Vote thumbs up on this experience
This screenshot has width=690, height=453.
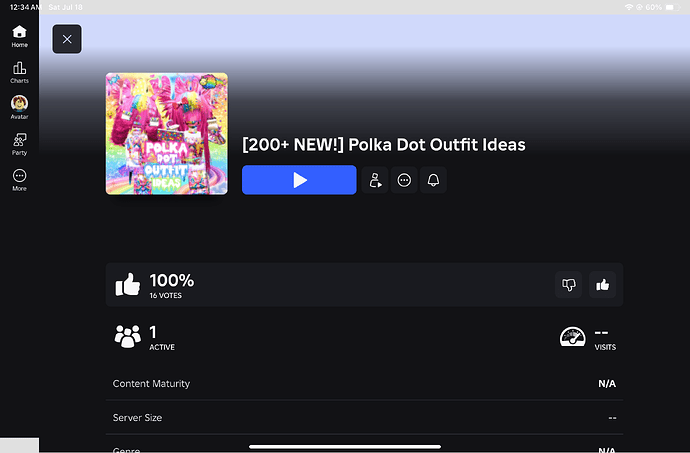[602, 285]
